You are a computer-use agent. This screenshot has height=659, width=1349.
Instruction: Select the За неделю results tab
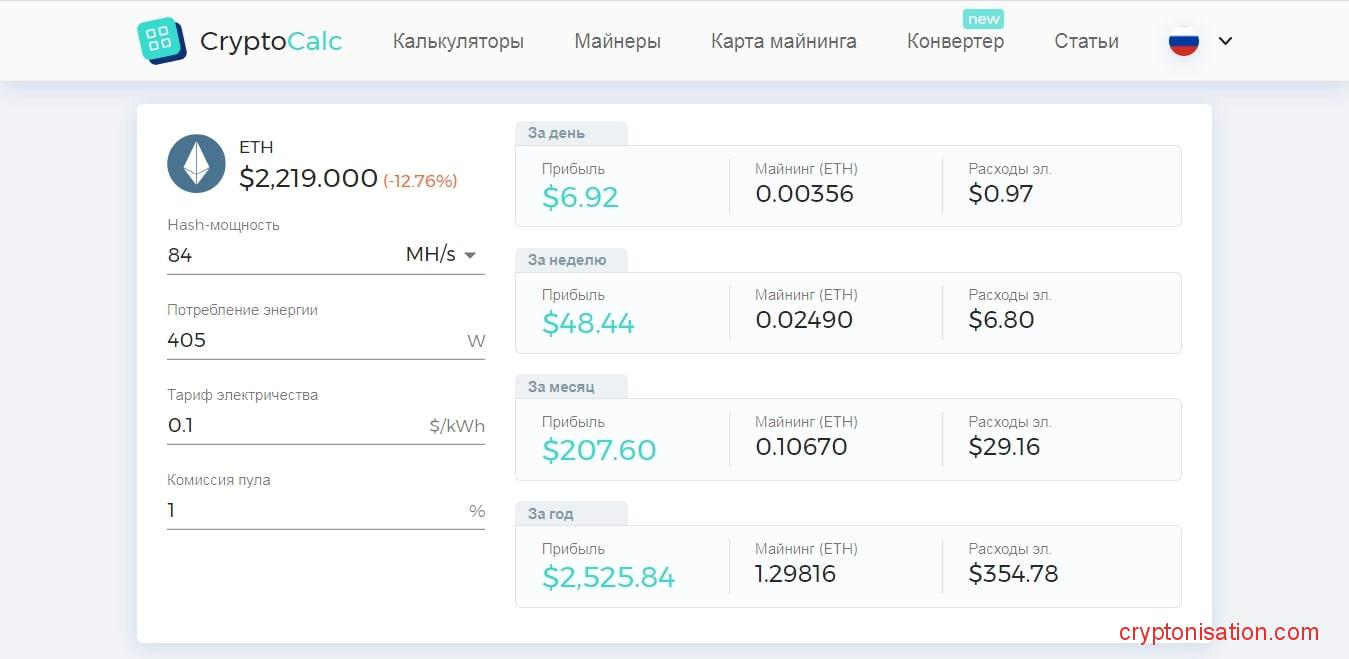tap(567, 260)
